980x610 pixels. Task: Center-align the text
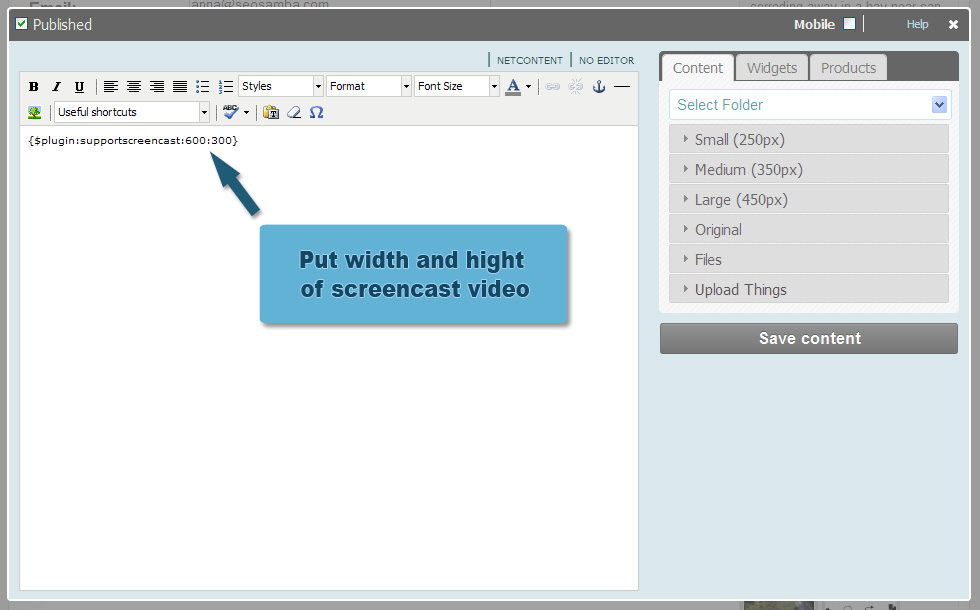point(134,87)
